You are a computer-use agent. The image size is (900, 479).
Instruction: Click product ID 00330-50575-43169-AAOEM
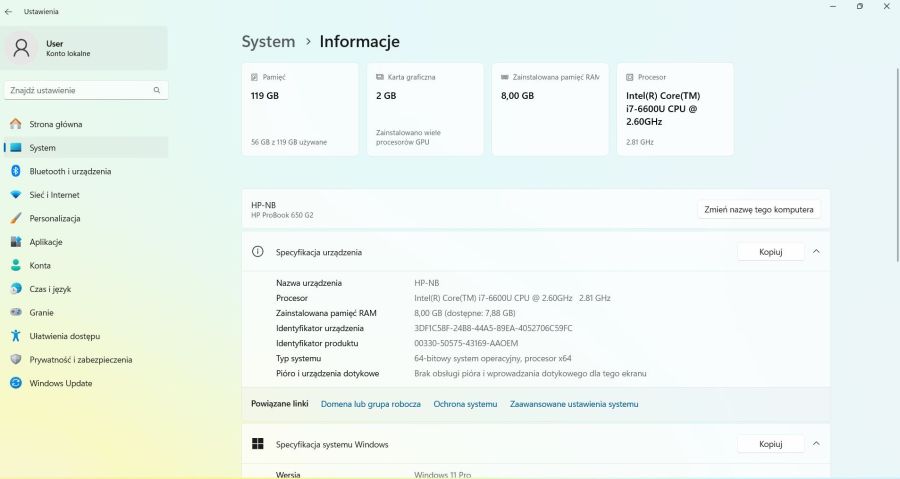pyautogui.click(x=466, y=343)
